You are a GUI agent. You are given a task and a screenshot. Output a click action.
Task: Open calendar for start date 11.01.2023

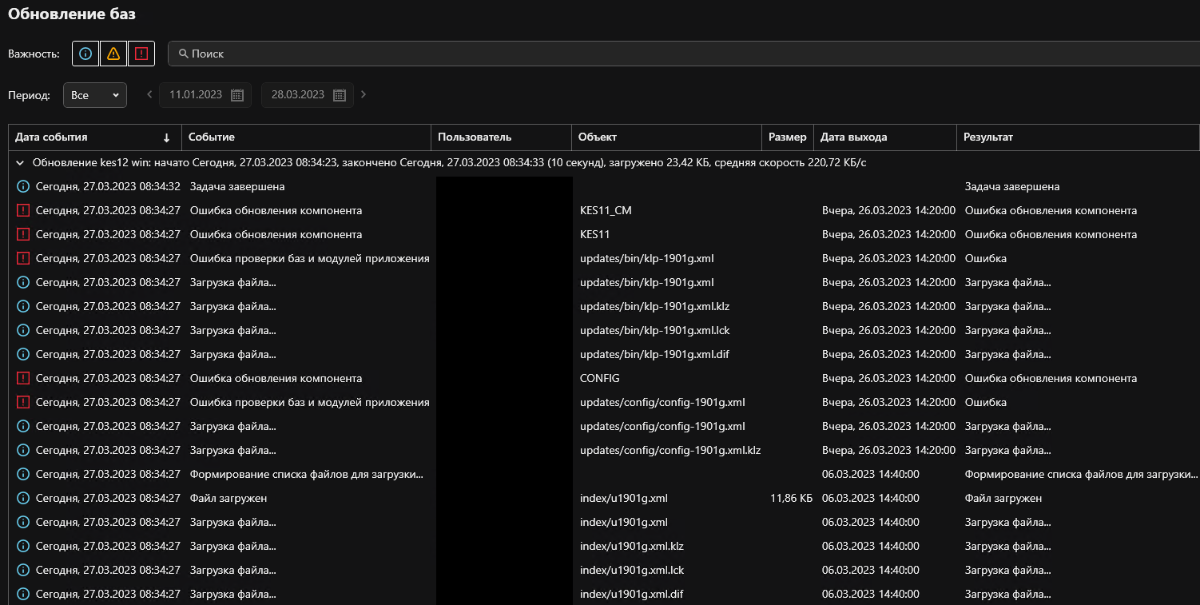(x=237, y=95)
